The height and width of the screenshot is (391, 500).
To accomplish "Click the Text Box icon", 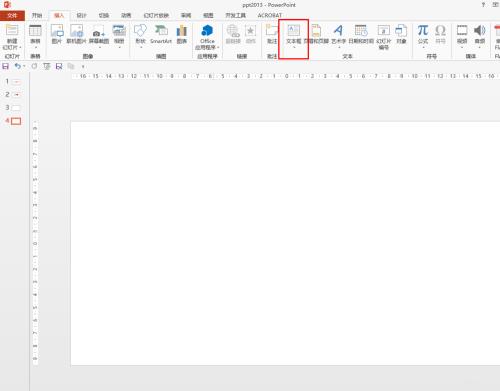I will [x=293, y=31].
